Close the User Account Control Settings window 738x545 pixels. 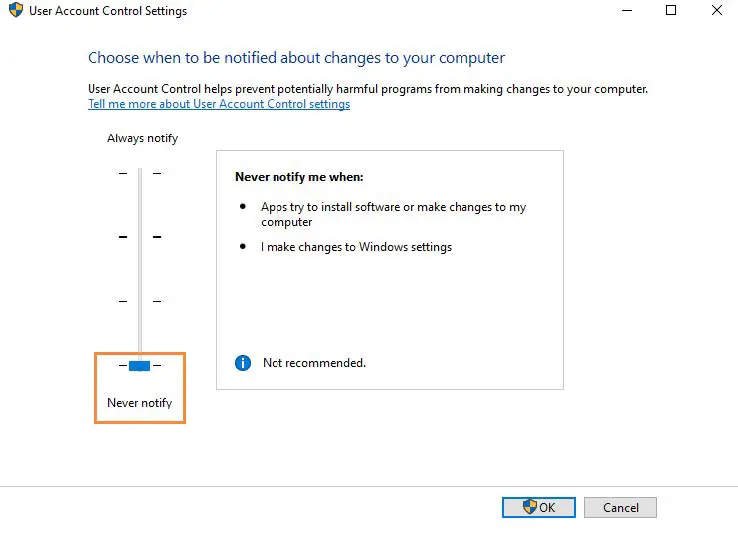[715, 11]
